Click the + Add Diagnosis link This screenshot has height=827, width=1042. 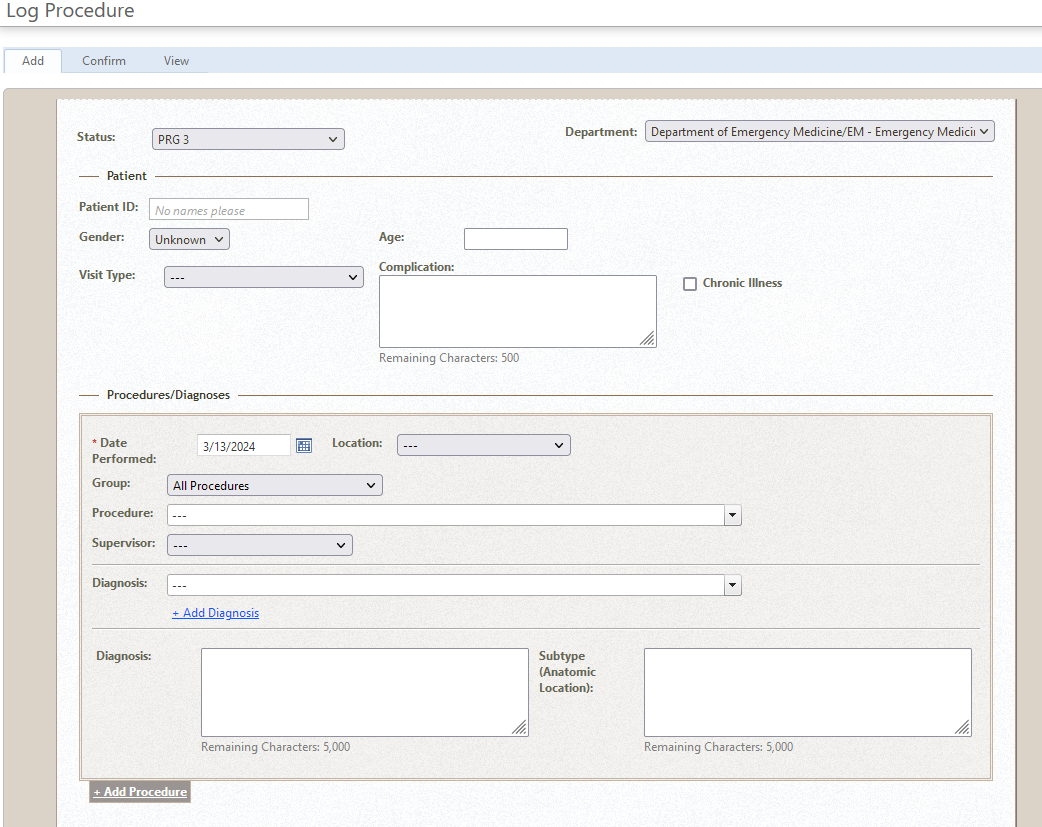click(215, 613)
